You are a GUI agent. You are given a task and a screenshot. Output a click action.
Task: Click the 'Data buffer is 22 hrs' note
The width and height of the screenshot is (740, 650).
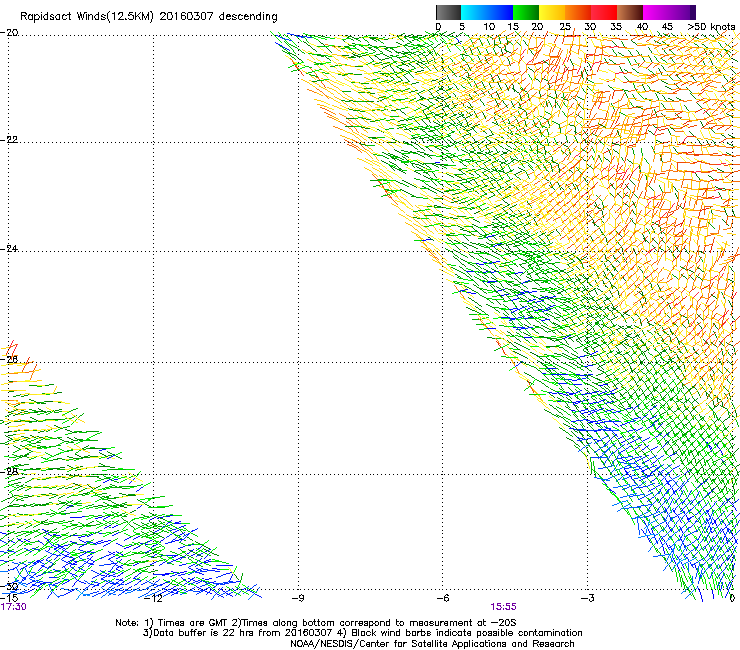point(204,633)
